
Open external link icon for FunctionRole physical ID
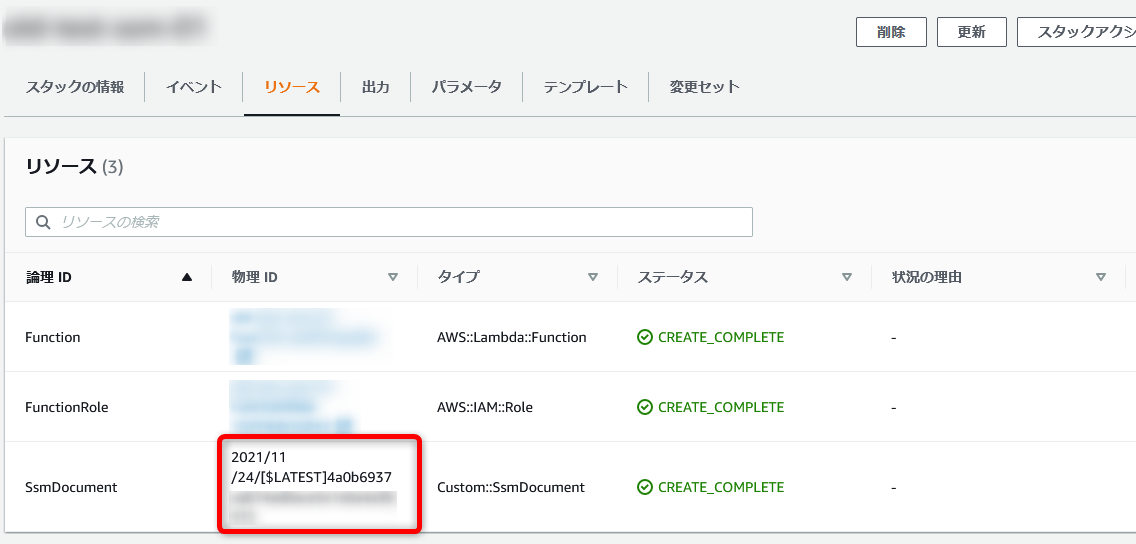pyautogui.click(x=345, y=425)
